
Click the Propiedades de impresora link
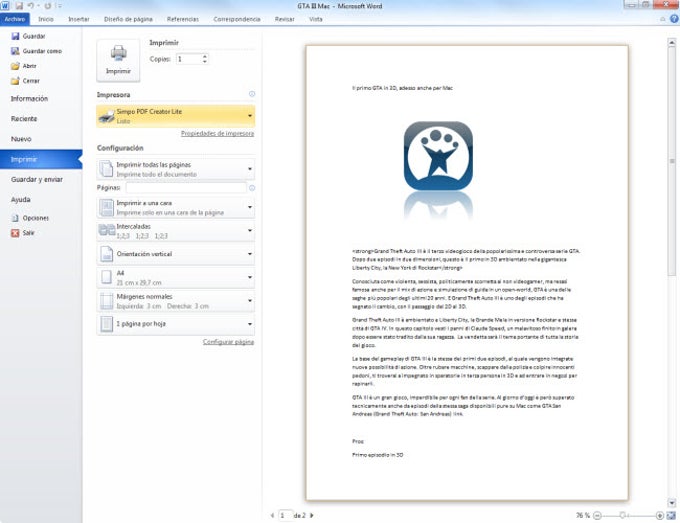[x=217, y=134]
